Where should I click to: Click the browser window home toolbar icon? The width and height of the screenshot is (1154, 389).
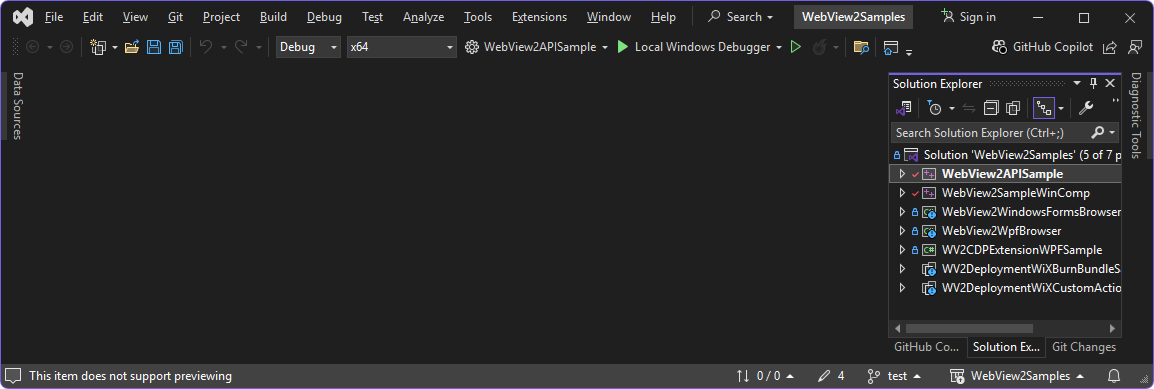coord(891,48)
